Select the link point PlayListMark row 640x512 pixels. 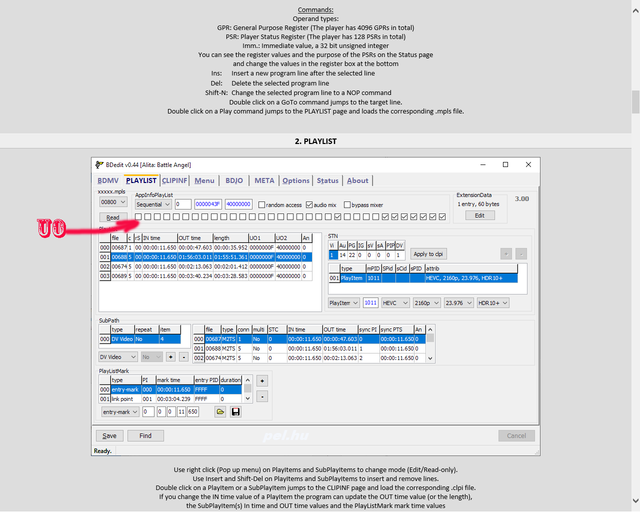click(170, 399)
